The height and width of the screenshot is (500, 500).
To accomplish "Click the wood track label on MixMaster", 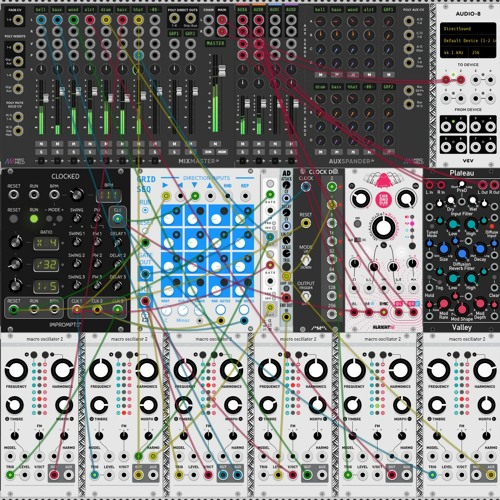I will point(73,10).
